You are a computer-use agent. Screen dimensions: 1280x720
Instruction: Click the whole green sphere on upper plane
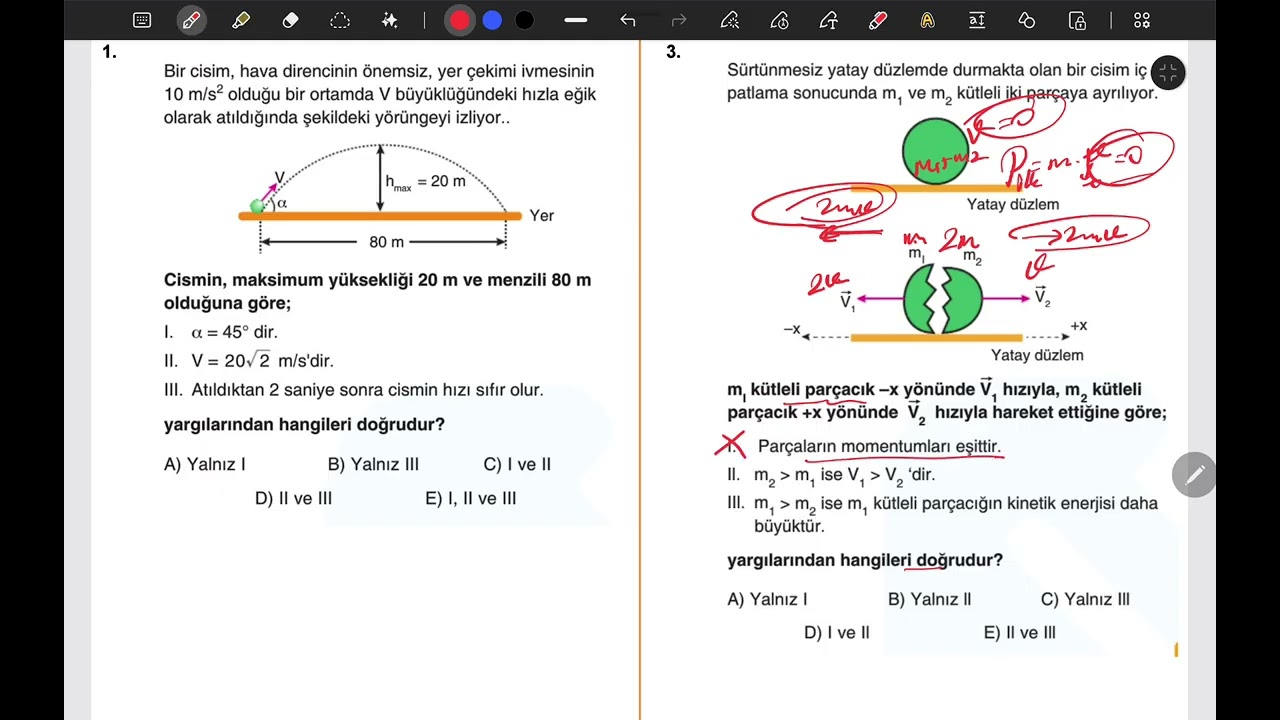tap(936, 151)
